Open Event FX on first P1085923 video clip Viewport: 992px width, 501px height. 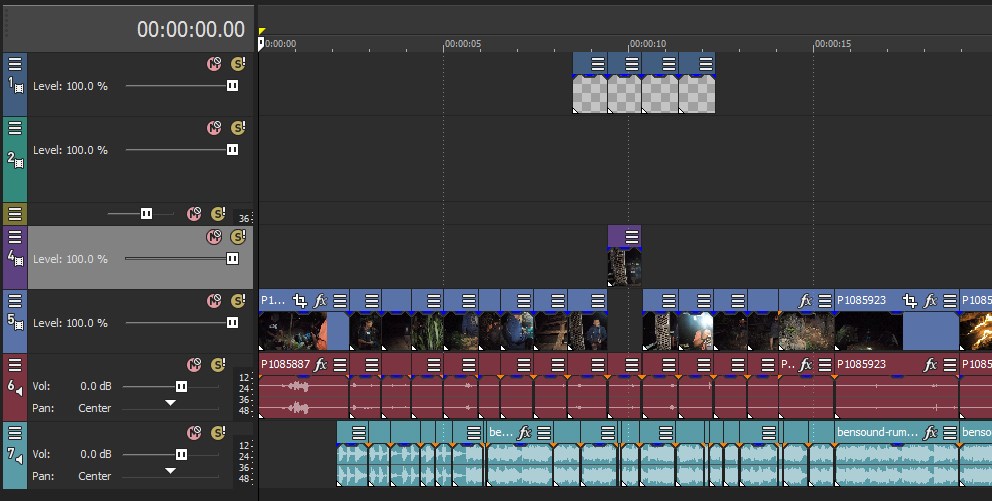pyautogui.click(x=930, y=300)
